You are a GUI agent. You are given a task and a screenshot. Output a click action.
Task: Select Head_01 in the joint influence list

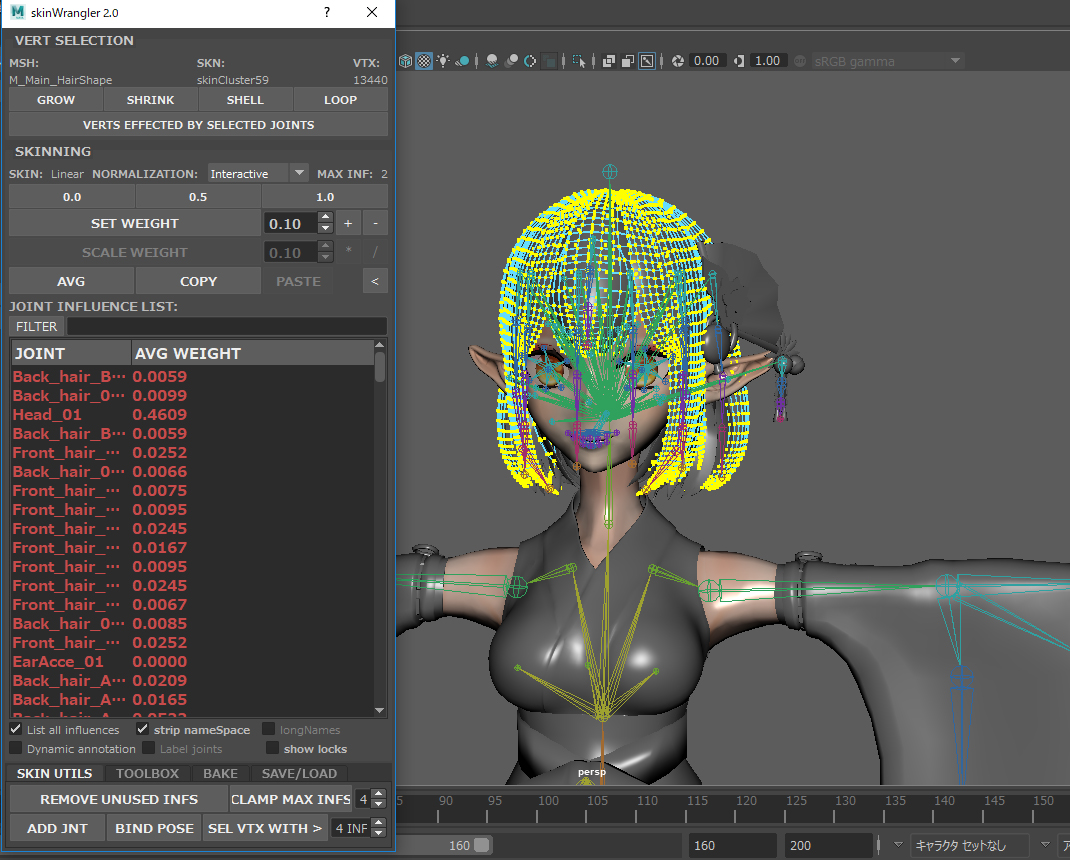click(x=47, y=414)
